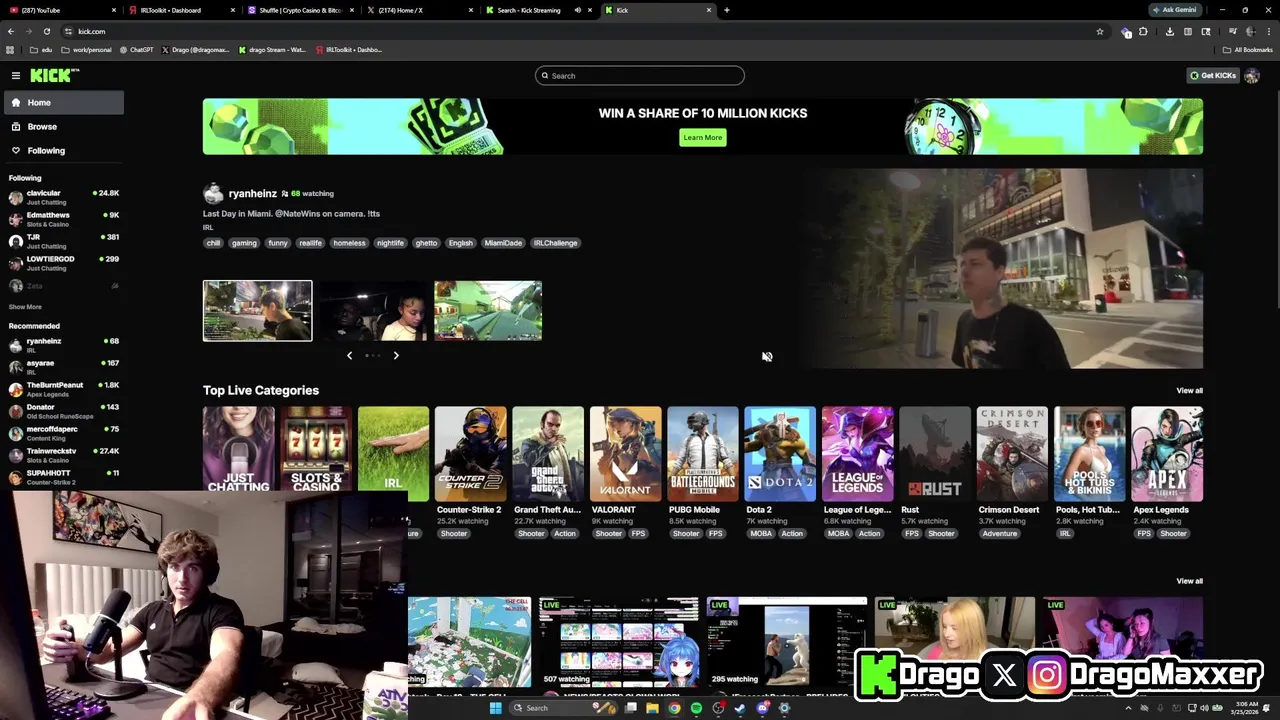Select the third featured stream thumbnail
1280x720 pixels.
point(488,311)
